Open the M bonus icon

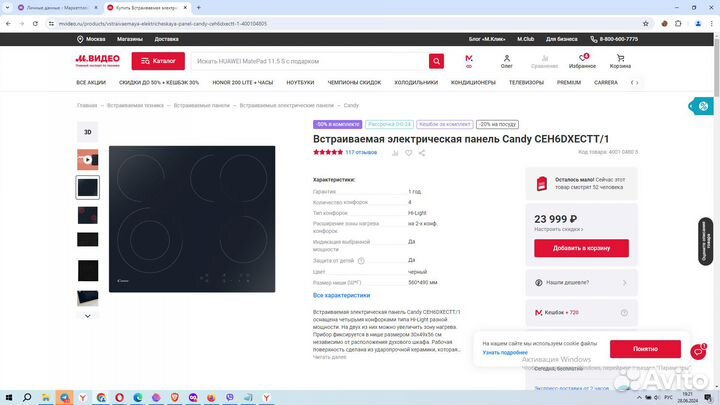click(x=469, y=61)
